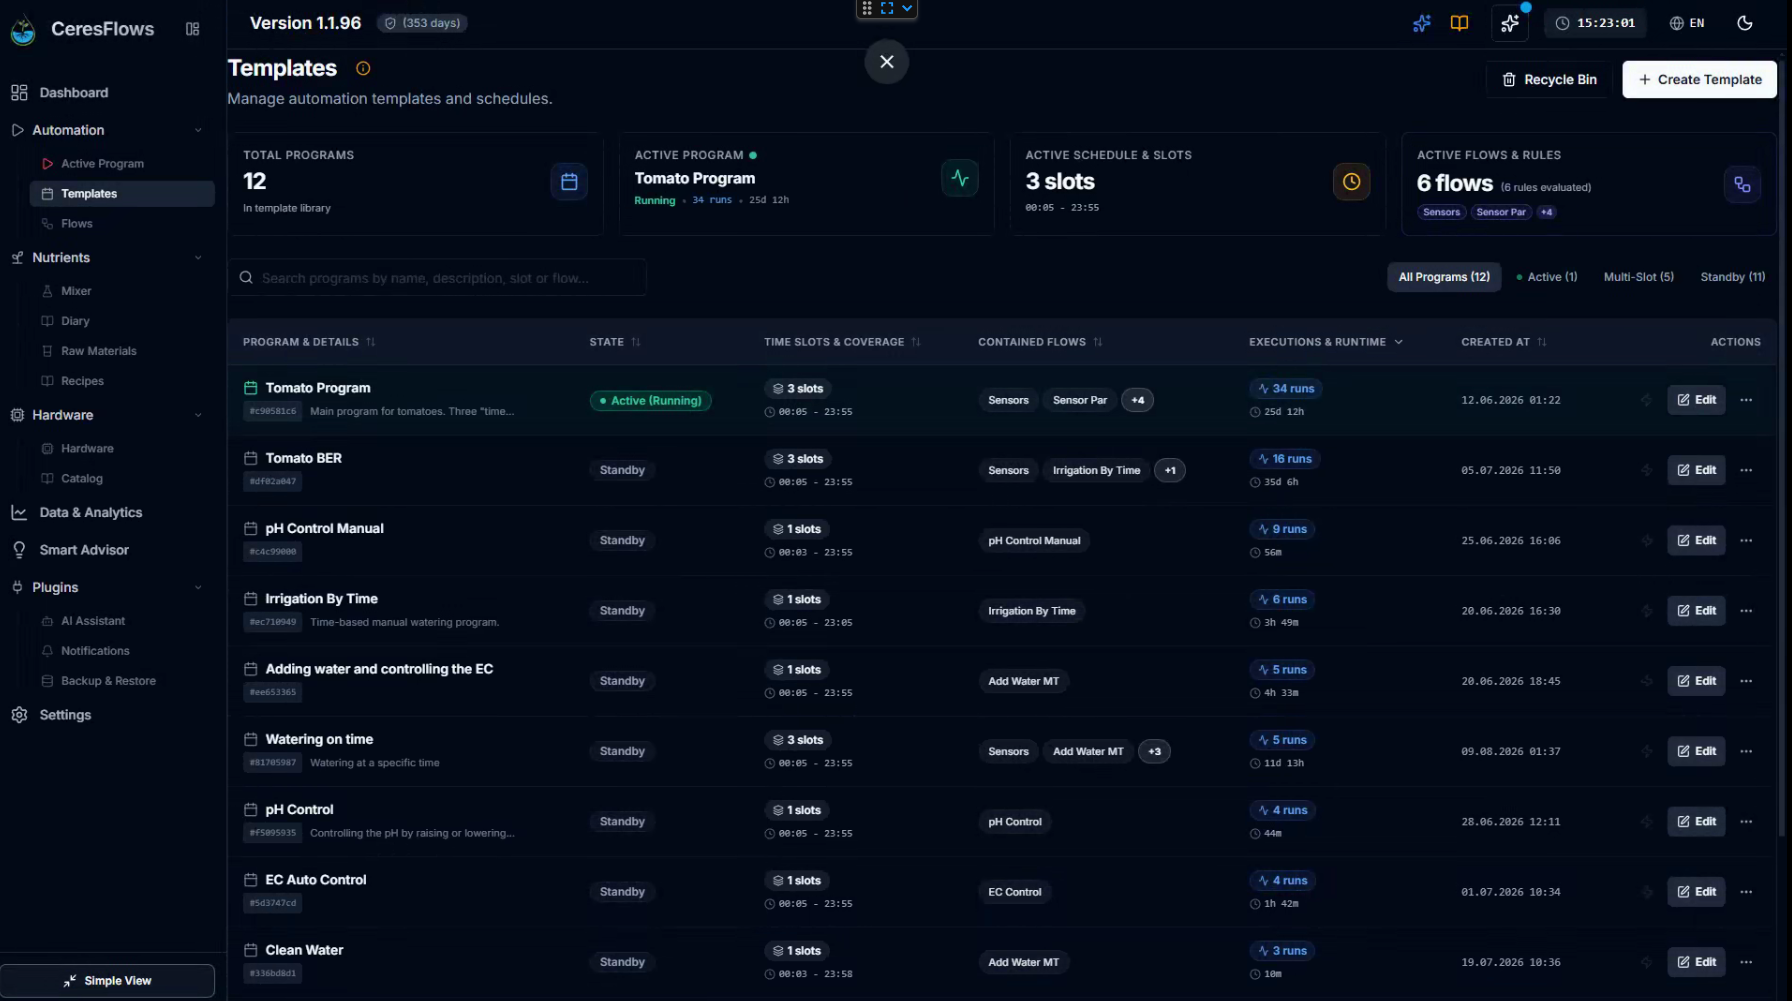
Task: Open the Recycle Bin
Action: [1549, 79]
